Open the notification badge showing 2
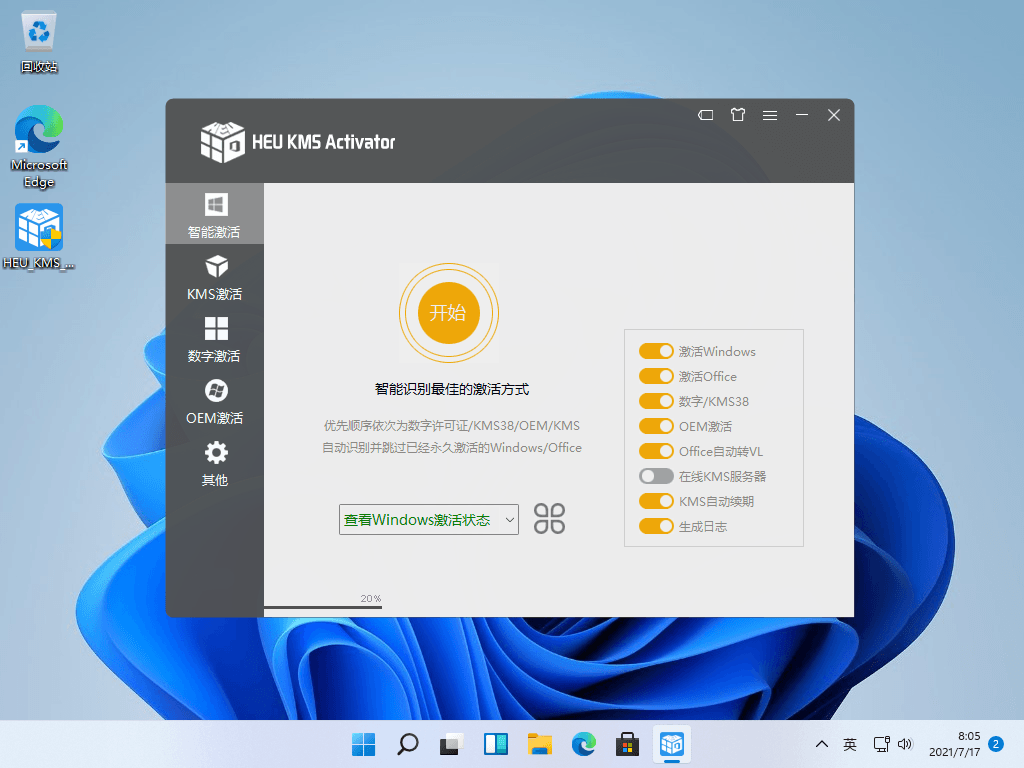 (996, 744)
